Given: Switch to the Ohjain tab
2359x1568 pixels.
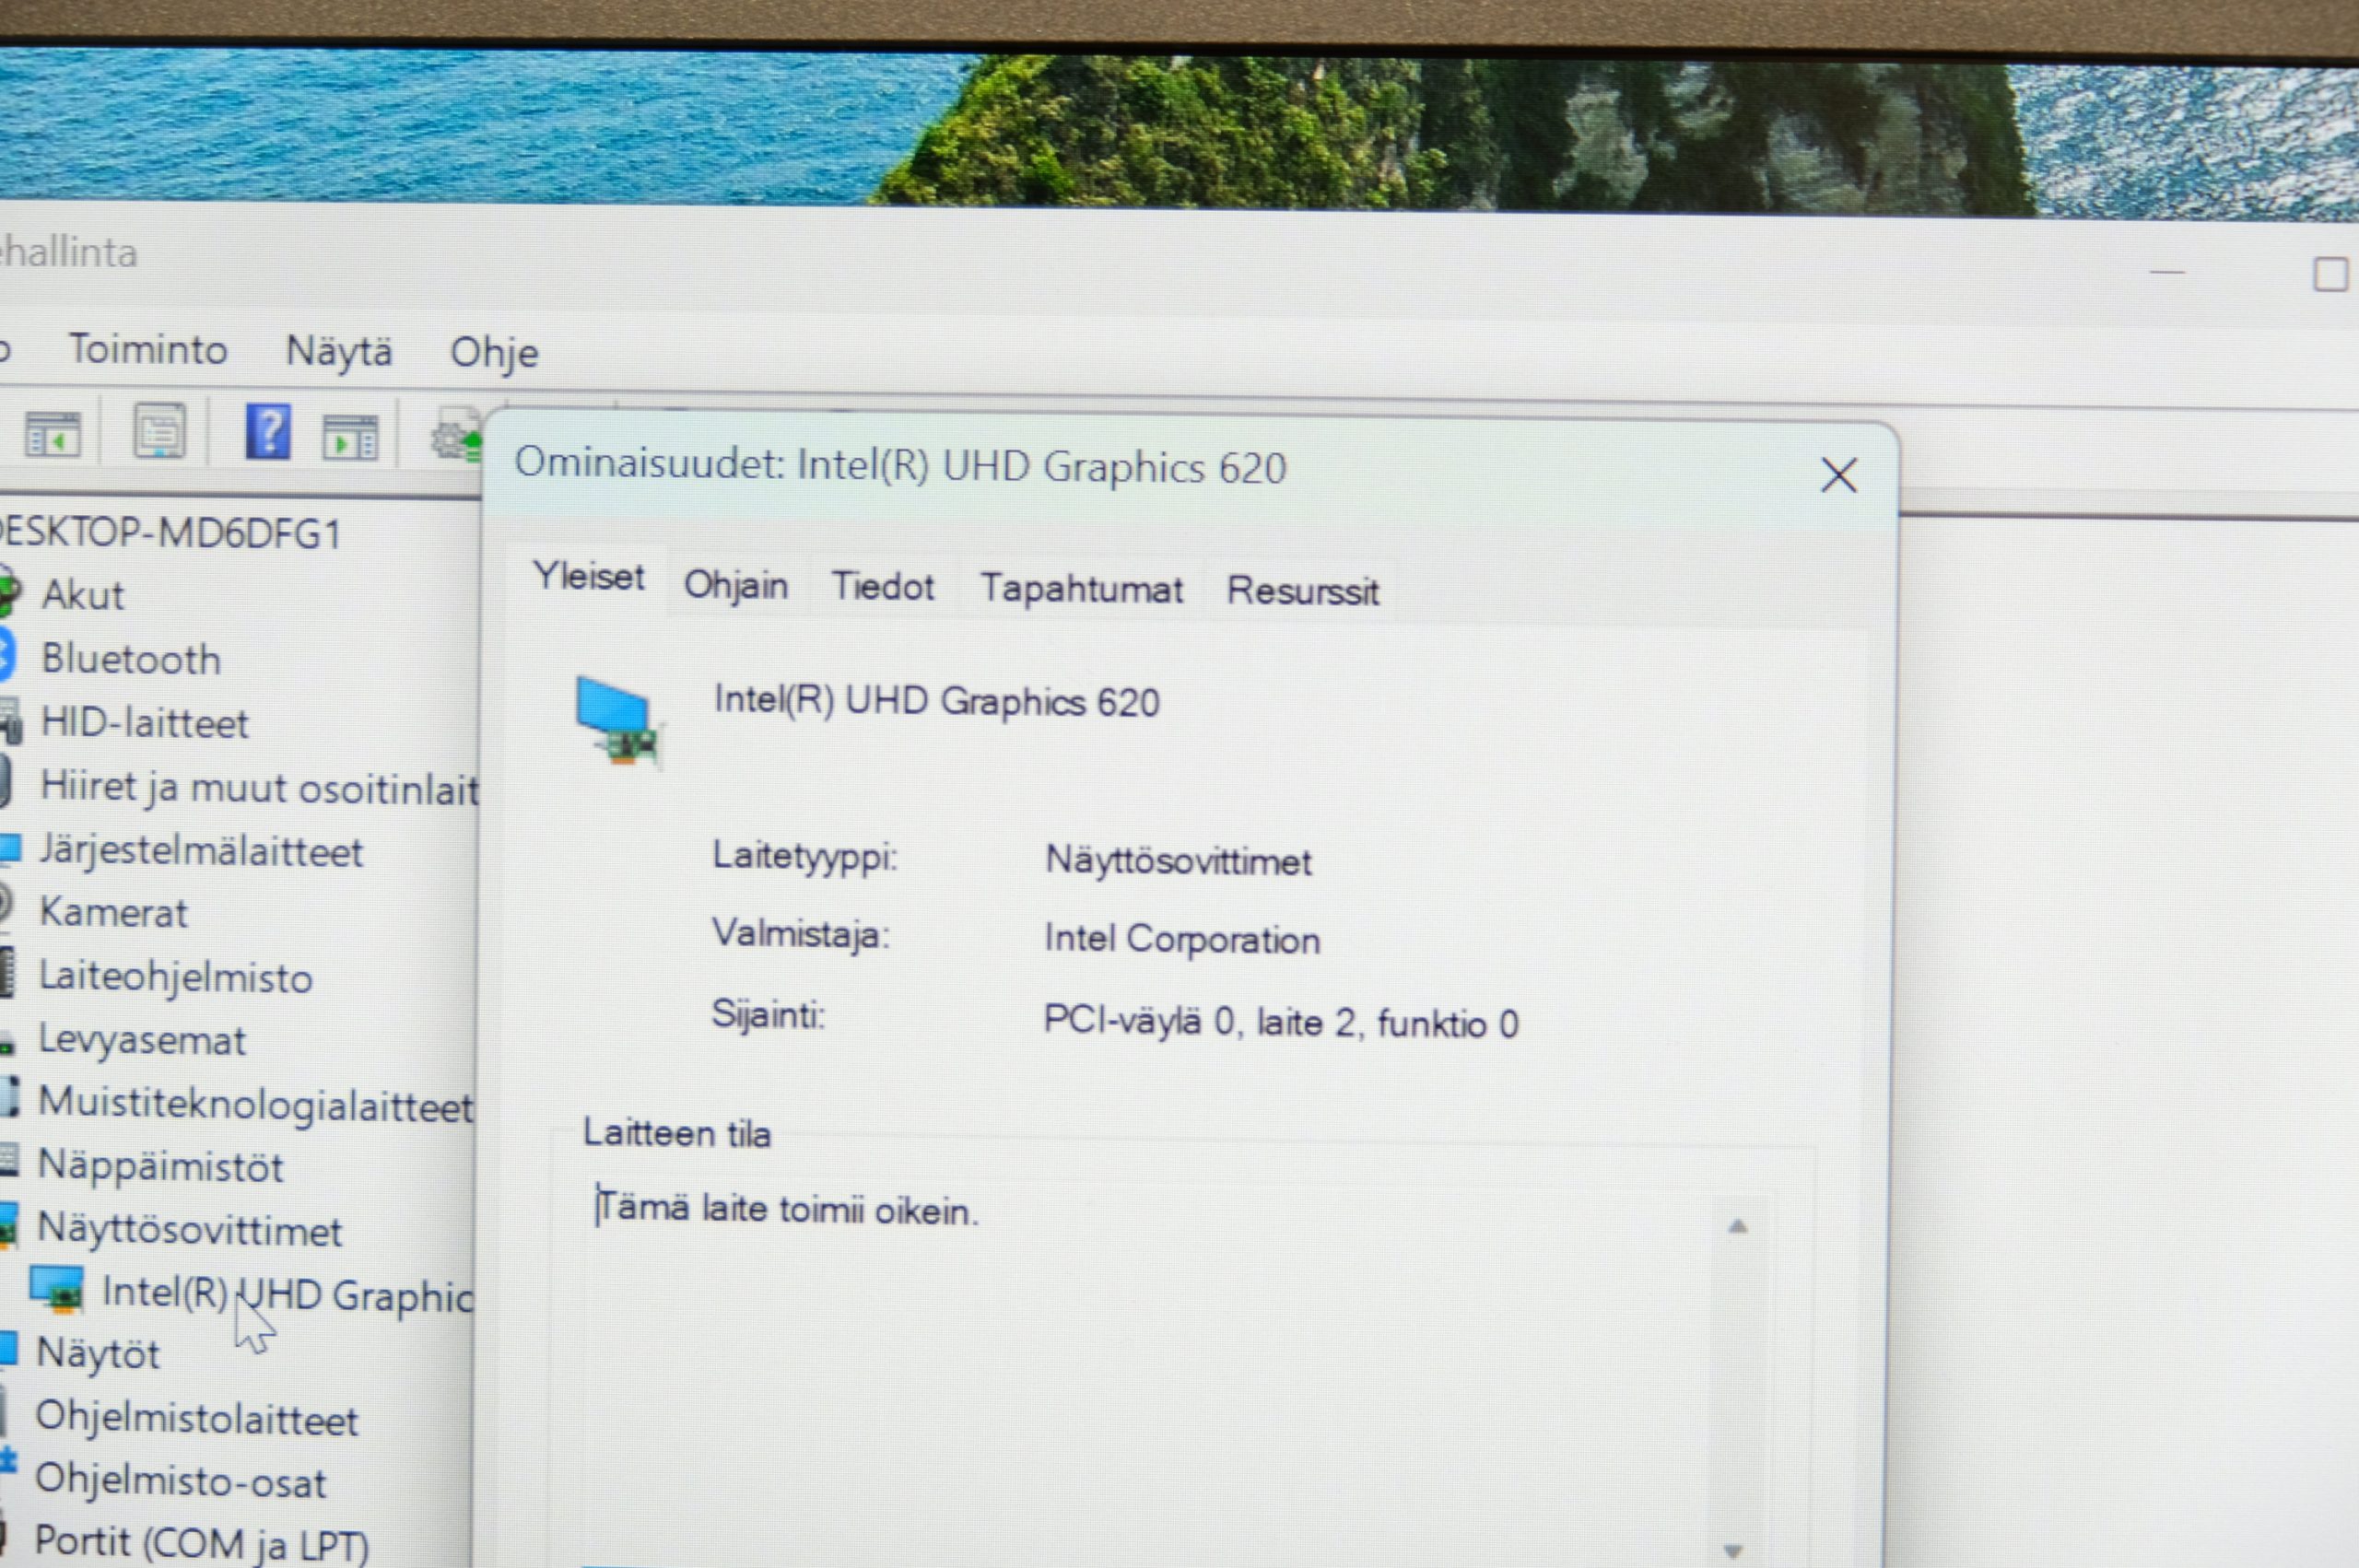Looking at the screenshot, I should click(736, 585).
